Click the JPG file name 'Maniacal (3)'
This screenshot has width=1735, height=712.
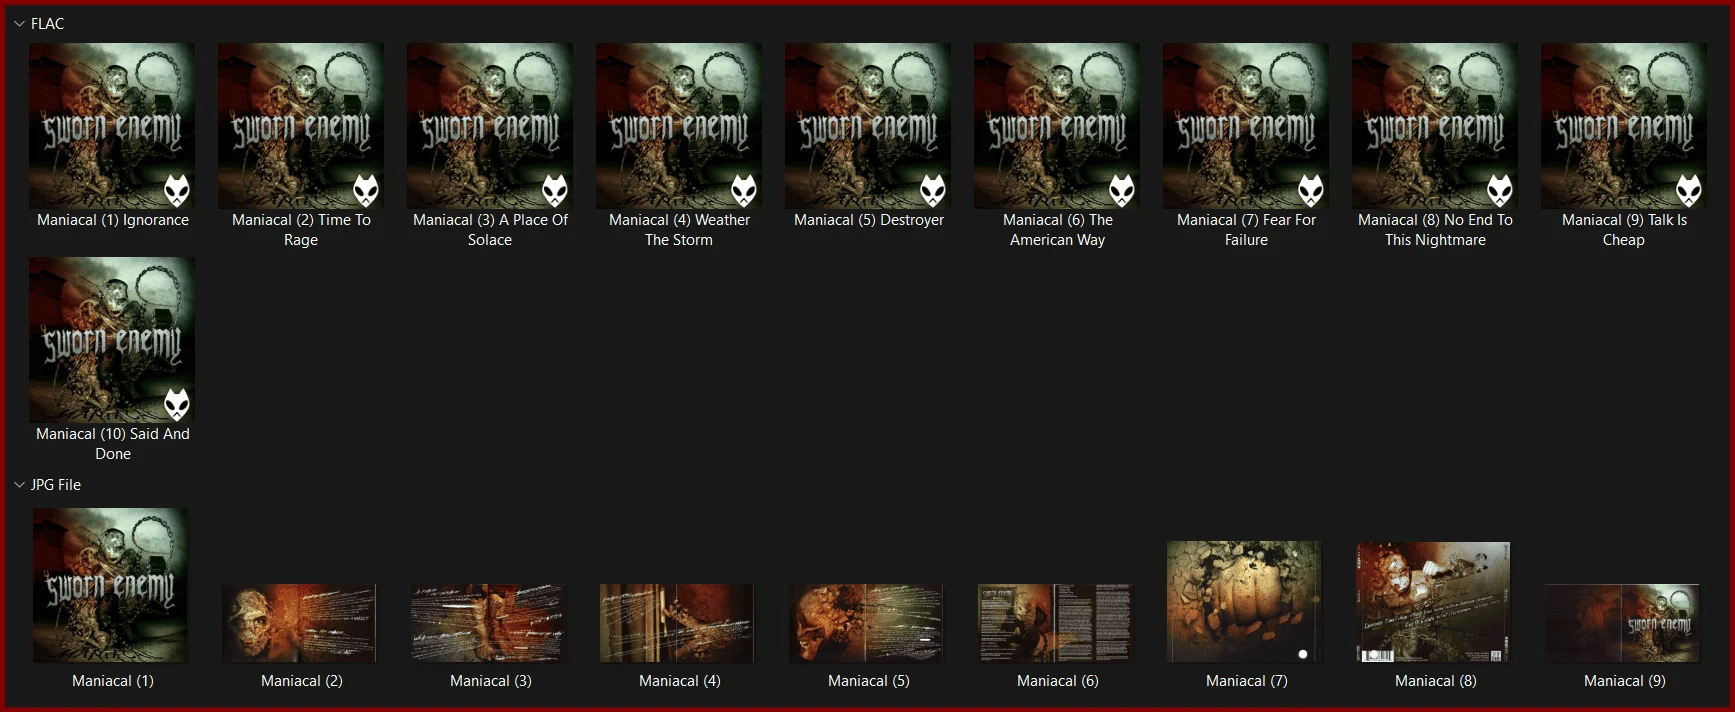(491, 681)
